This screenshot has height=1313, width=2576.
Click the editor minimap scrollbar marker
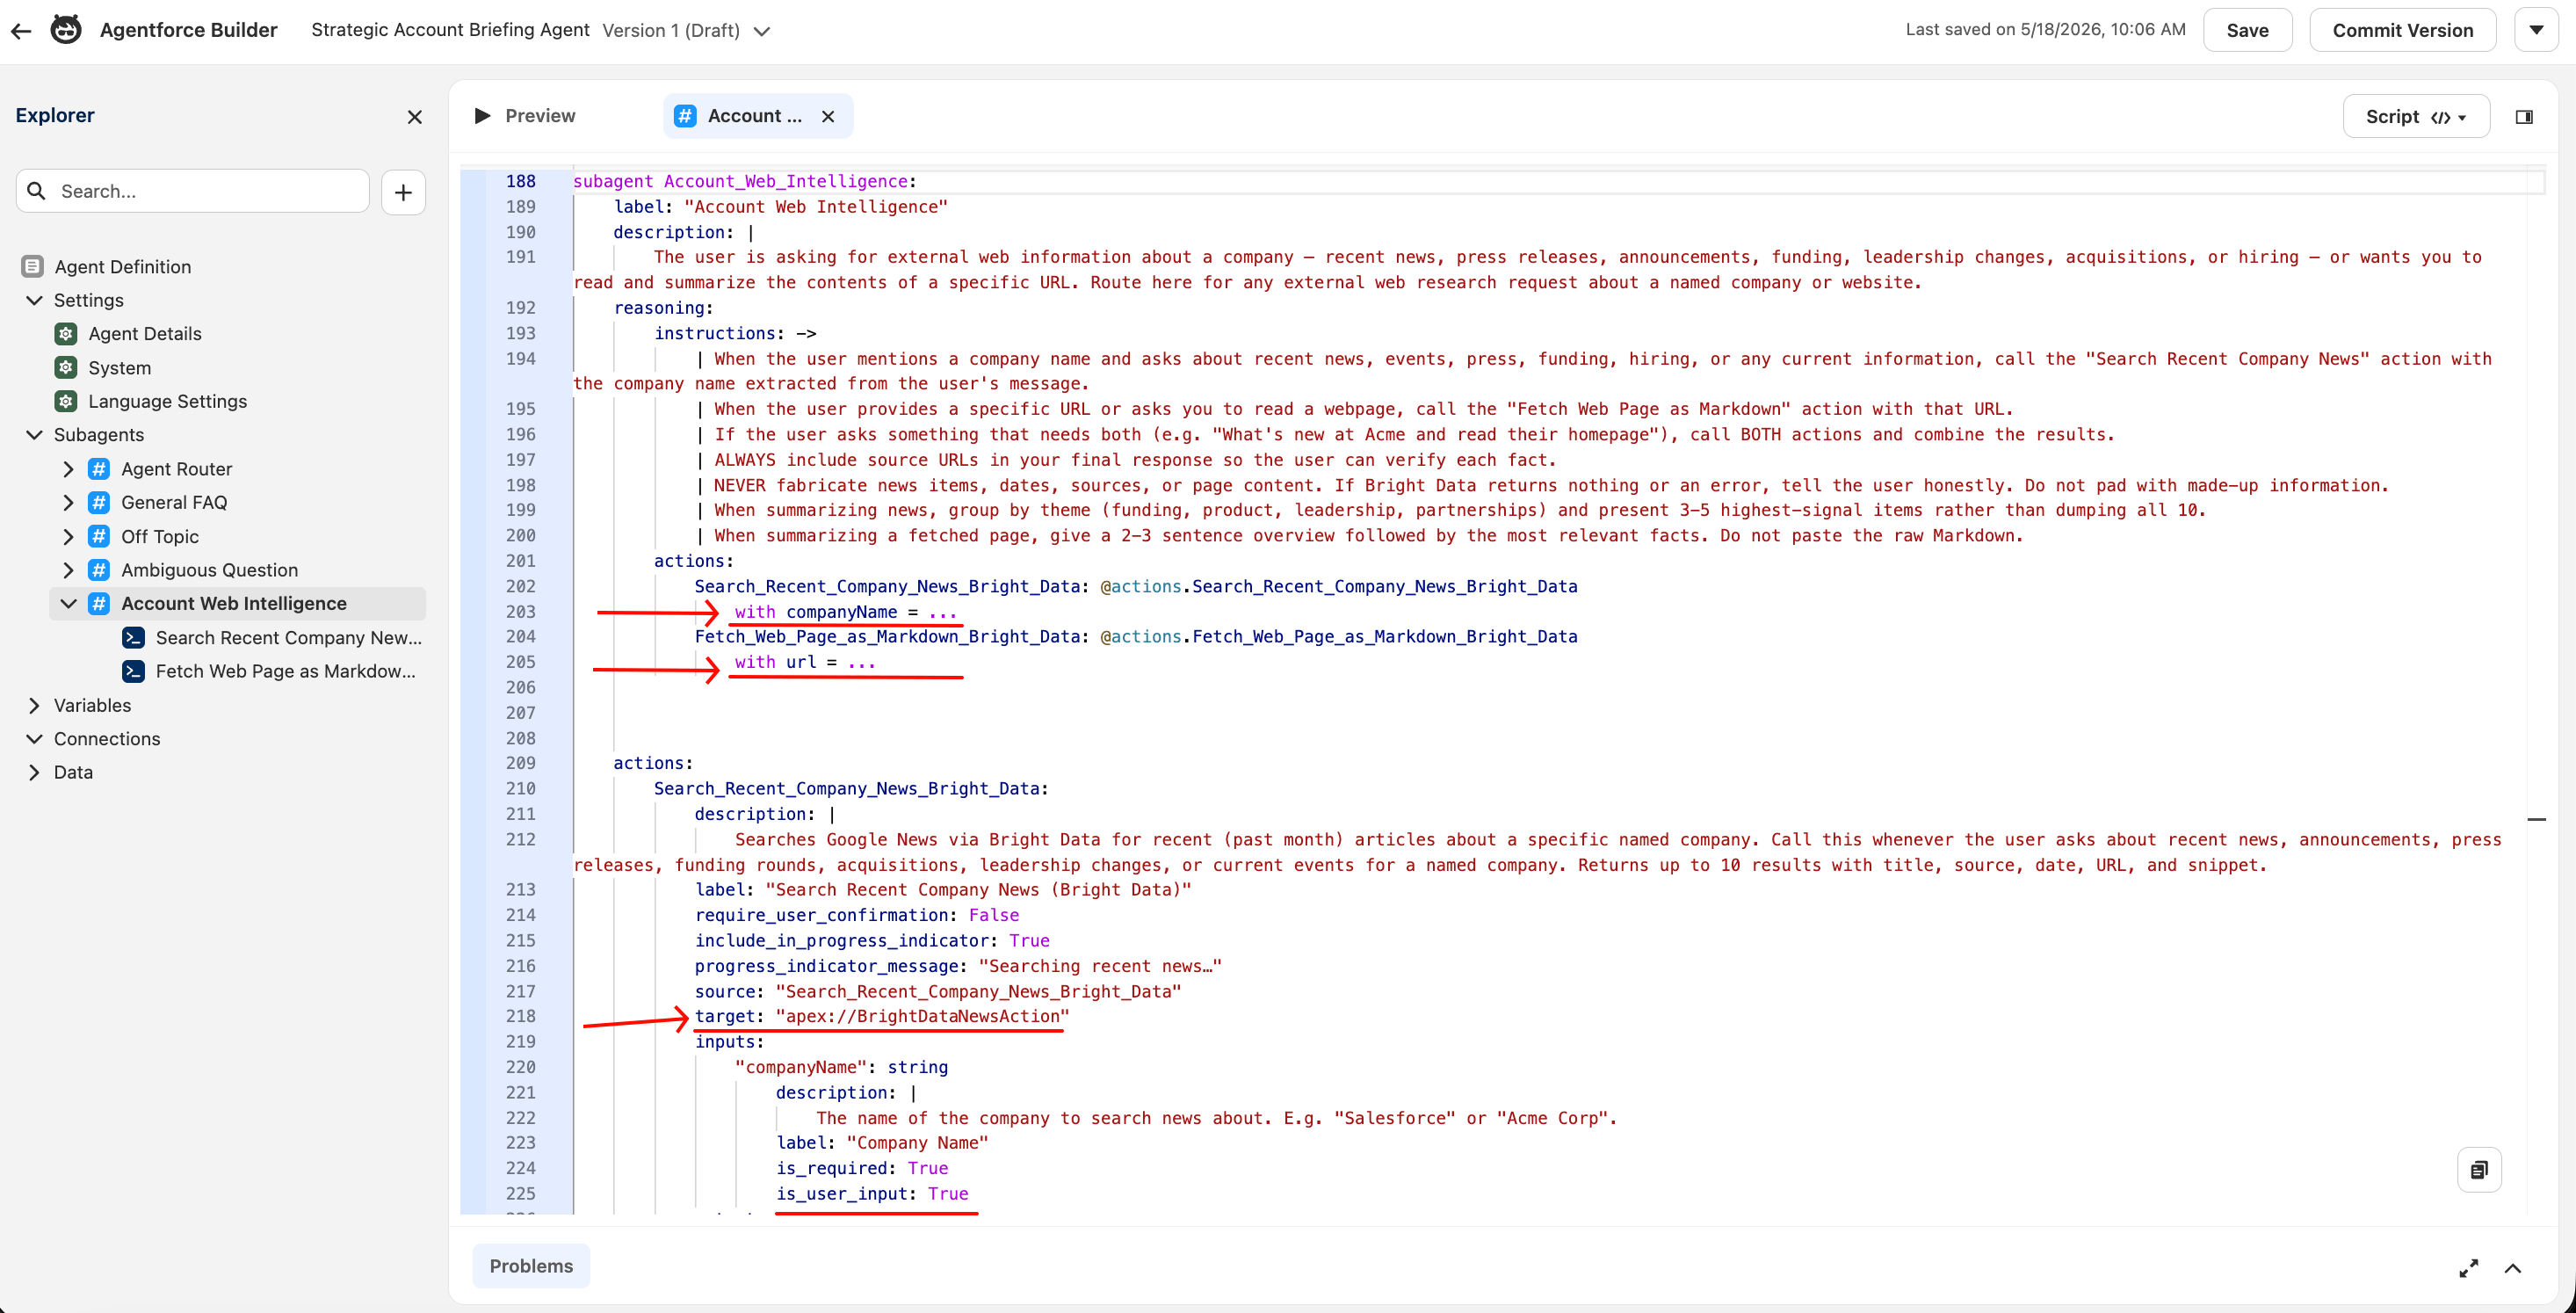(2537, 819)
